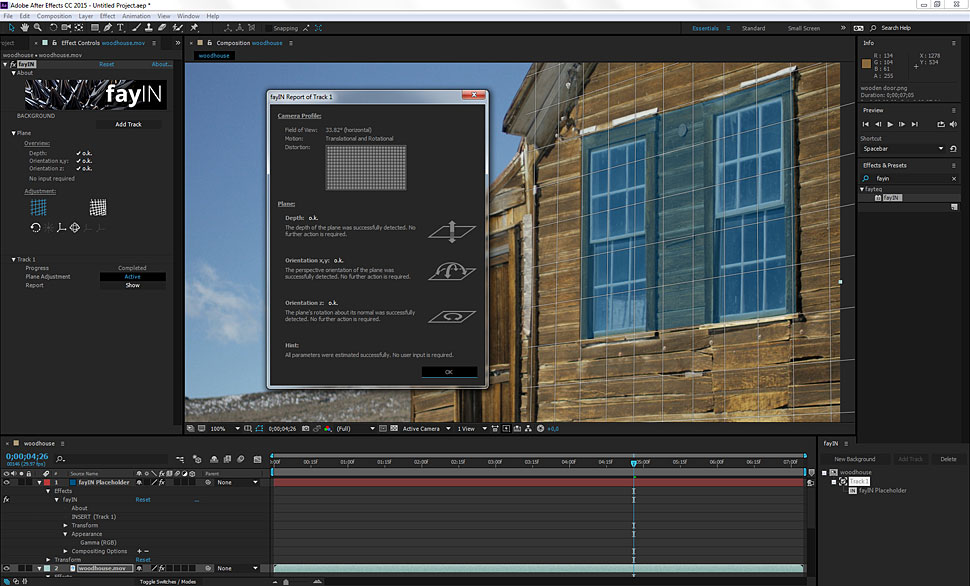Click OK in the fayIN Report dialog

click(449, 372)
